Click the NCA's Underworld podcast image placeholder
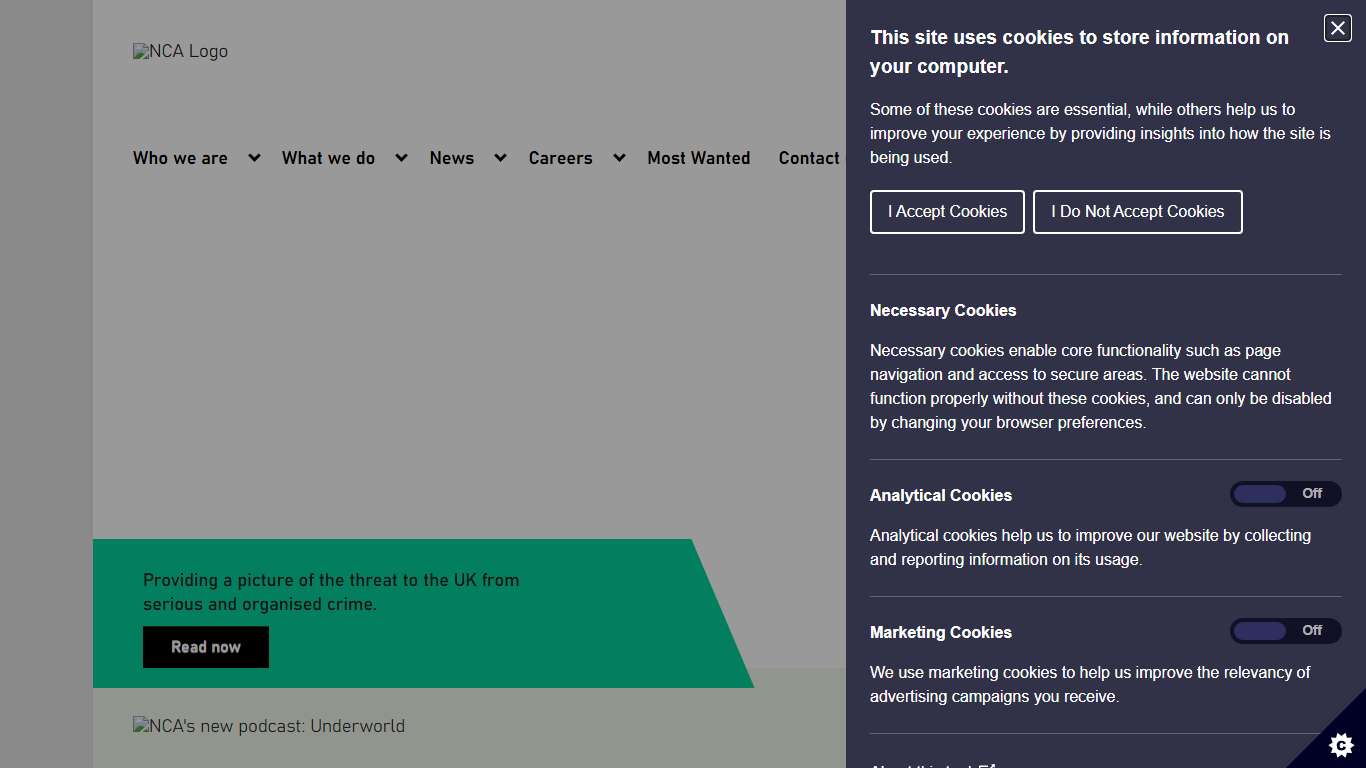 (268, 726)
